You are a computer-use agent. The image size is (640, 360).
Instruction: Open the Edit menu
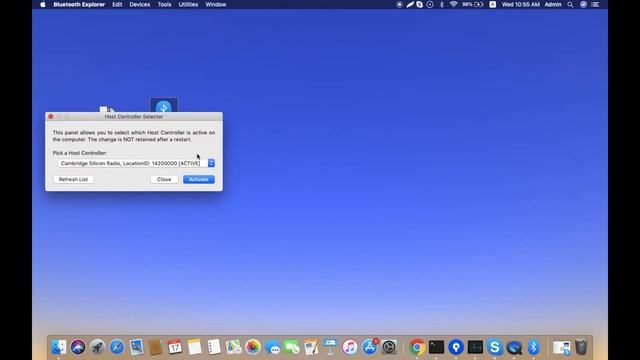tap(117, 4)
